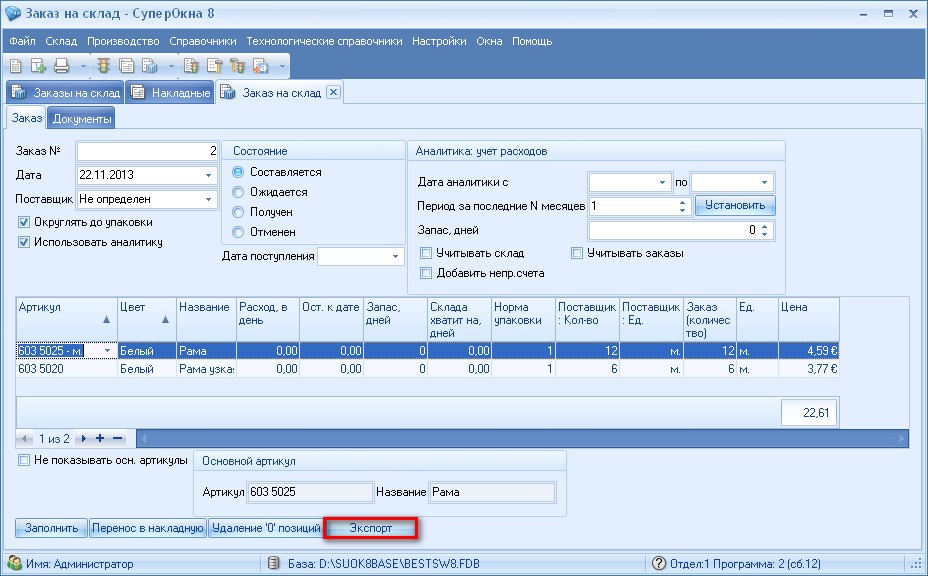
Task: Open the 'Настройки' menu
Action: (x=439, y=41)
